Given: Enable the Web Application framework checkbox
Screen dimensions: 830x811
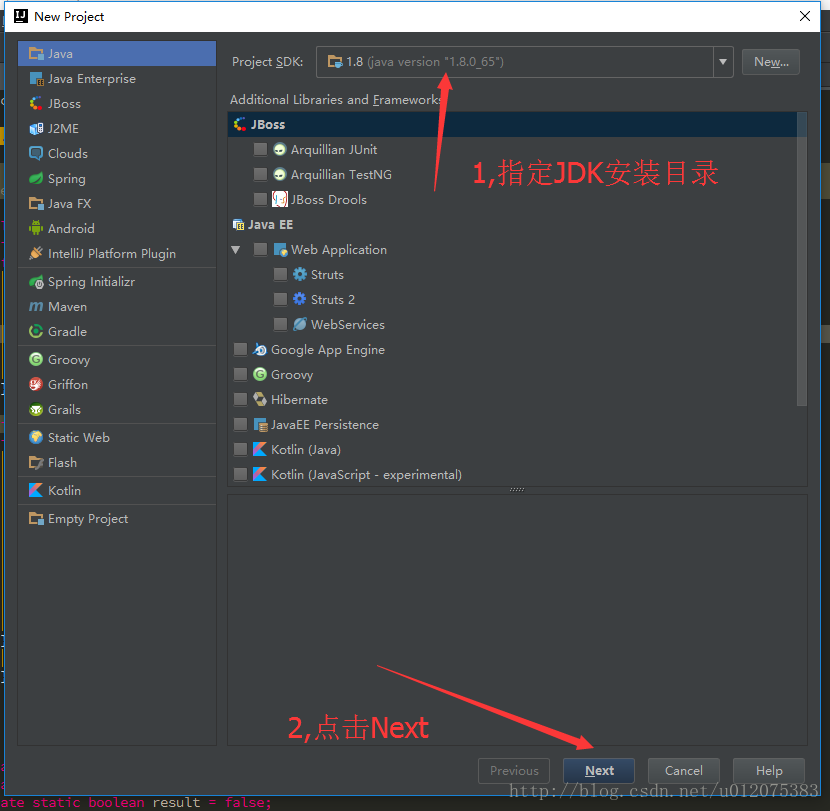Looking at the screenshot, I should pos(260,249).
